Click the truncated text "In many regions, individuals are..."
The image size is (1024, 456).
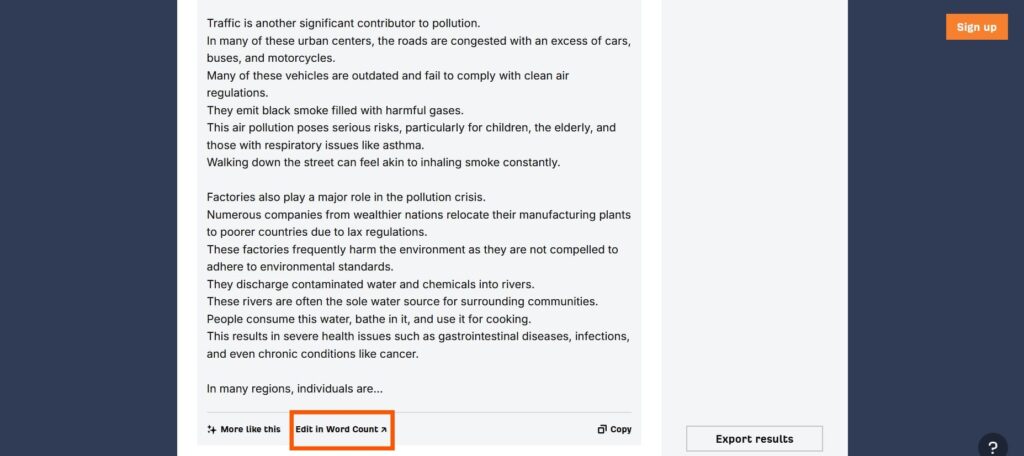click(x=295, y=388)
